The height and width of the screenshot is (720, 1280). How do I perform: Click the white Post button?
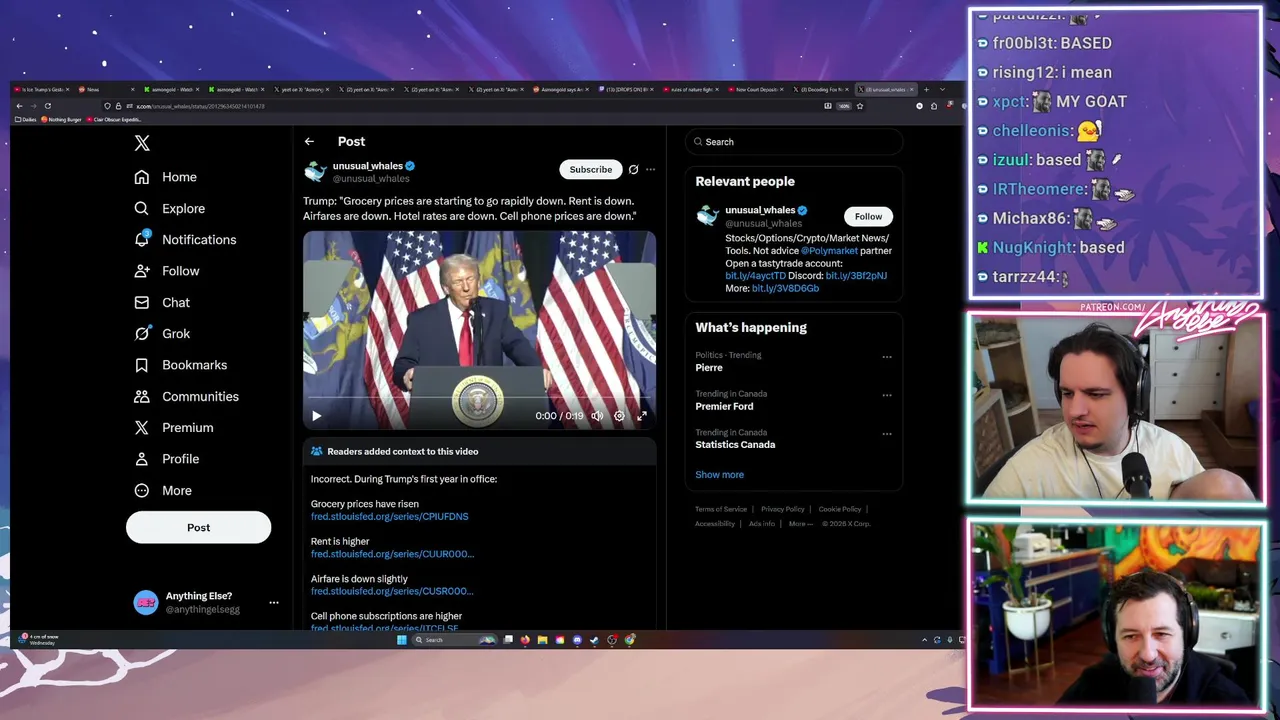coord(198,527)
